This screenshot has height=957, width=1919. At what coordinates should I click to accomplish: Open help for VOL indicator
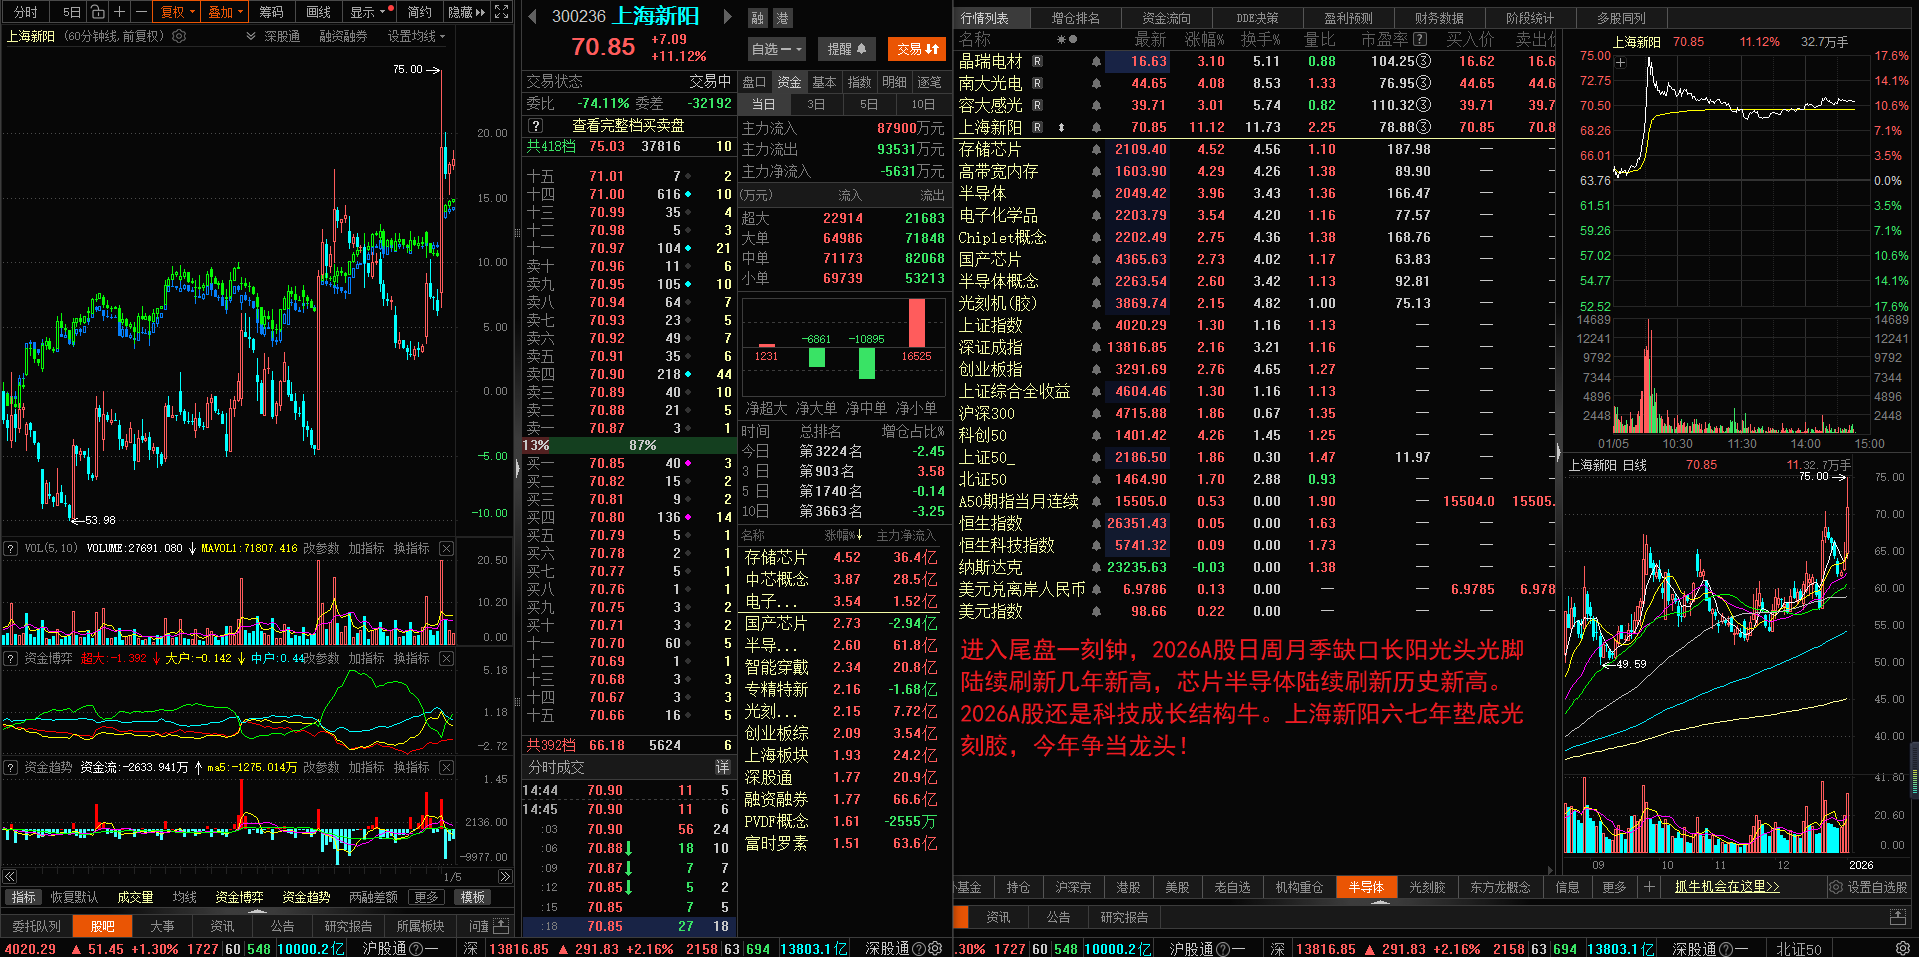(11, 548)
